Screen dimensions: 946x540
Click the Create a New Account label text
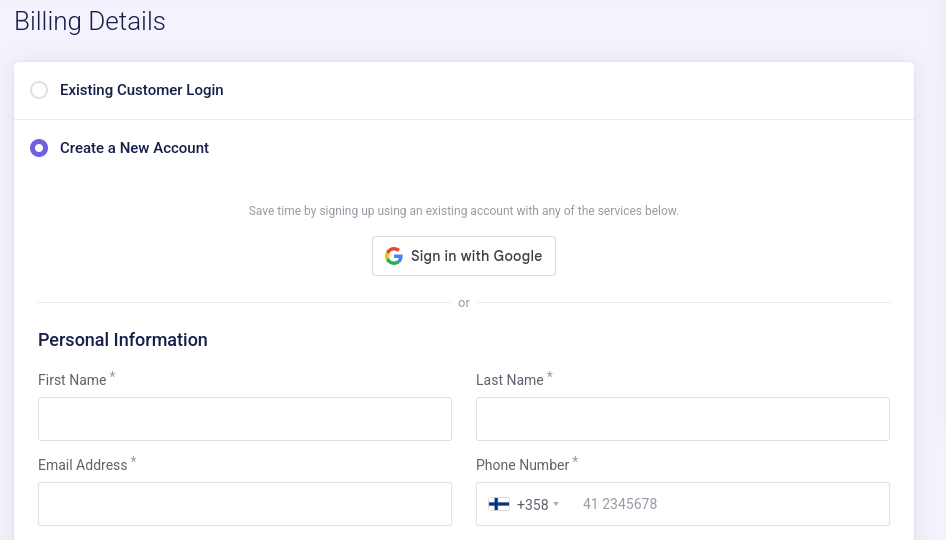134,148
